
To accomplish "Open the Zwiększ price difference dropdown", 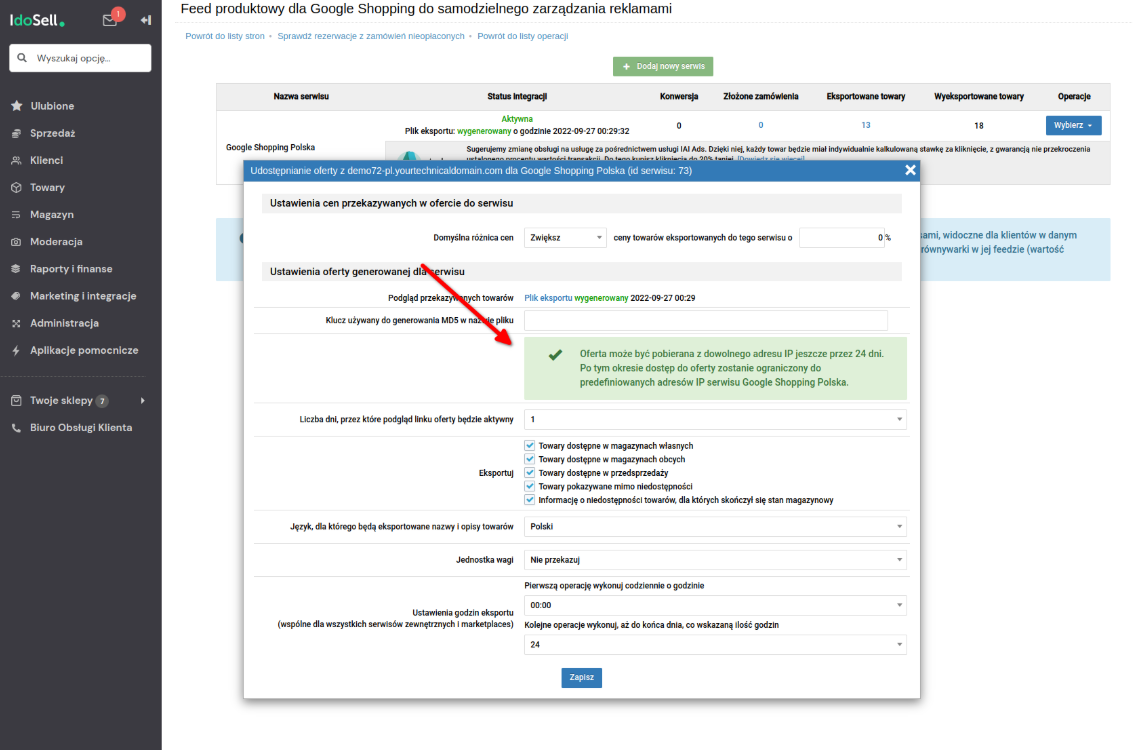I will point(565,238).
